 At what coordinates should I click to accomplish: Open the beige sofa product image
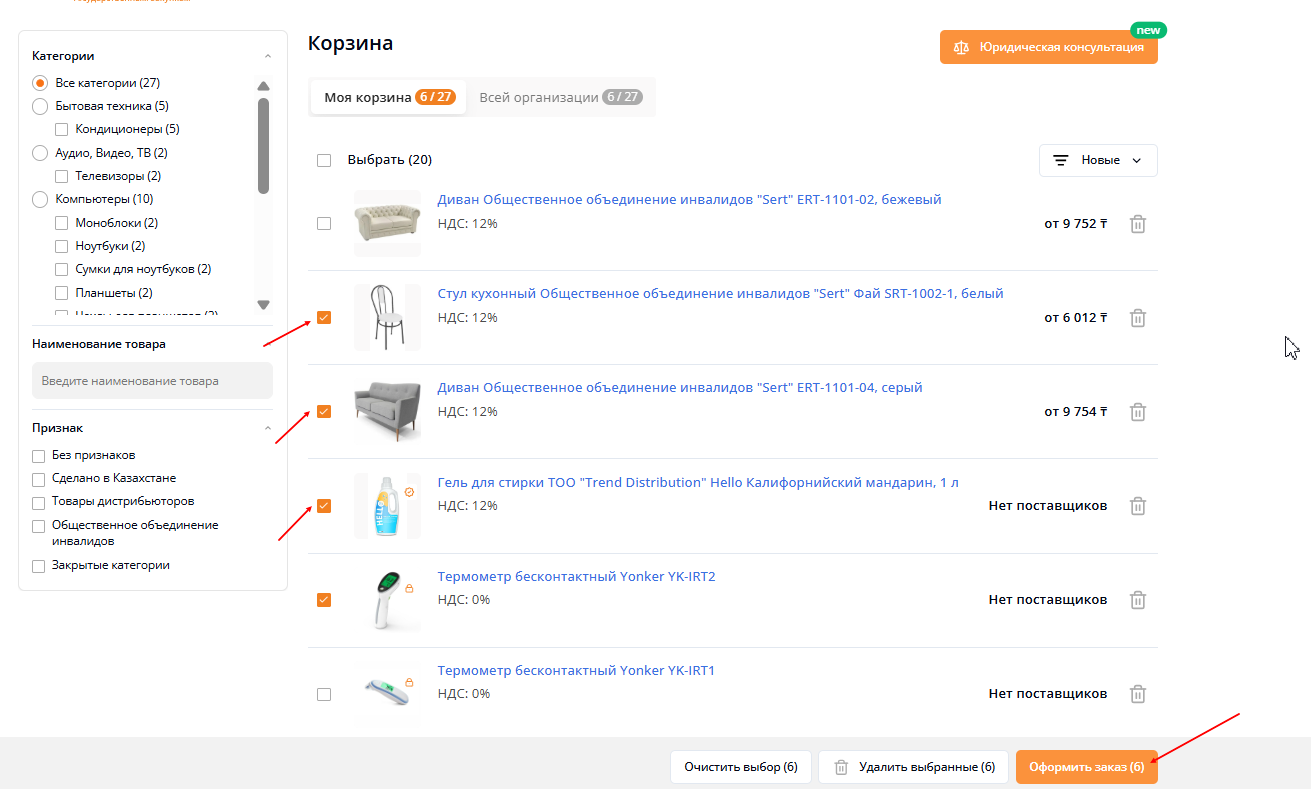coord(387,223)
